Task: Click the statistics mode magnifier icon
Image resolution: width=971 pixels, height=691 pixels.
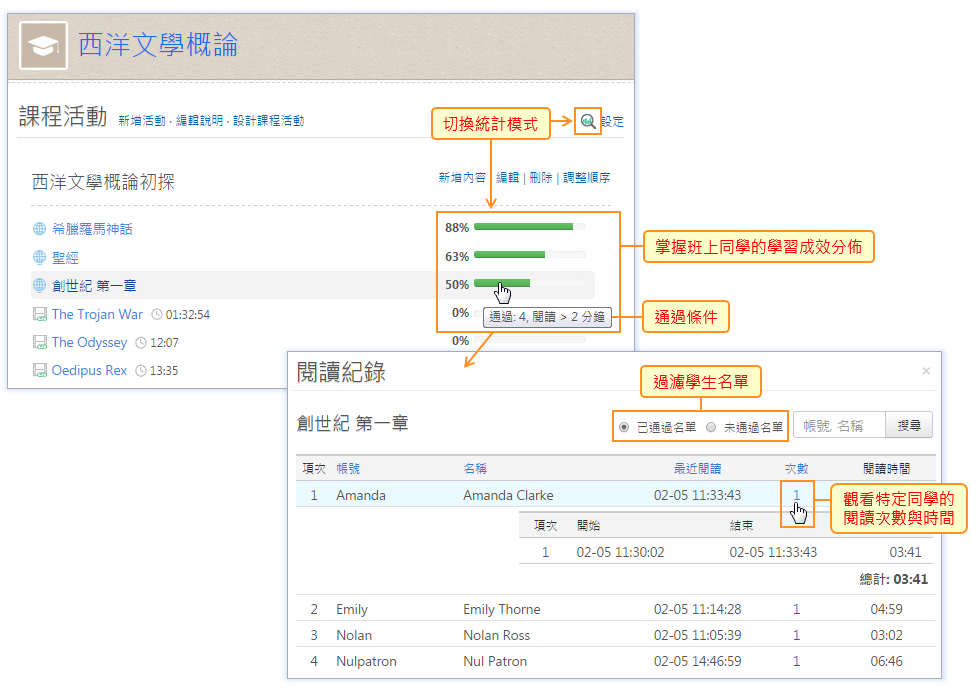Action: [x=588, y=121]
